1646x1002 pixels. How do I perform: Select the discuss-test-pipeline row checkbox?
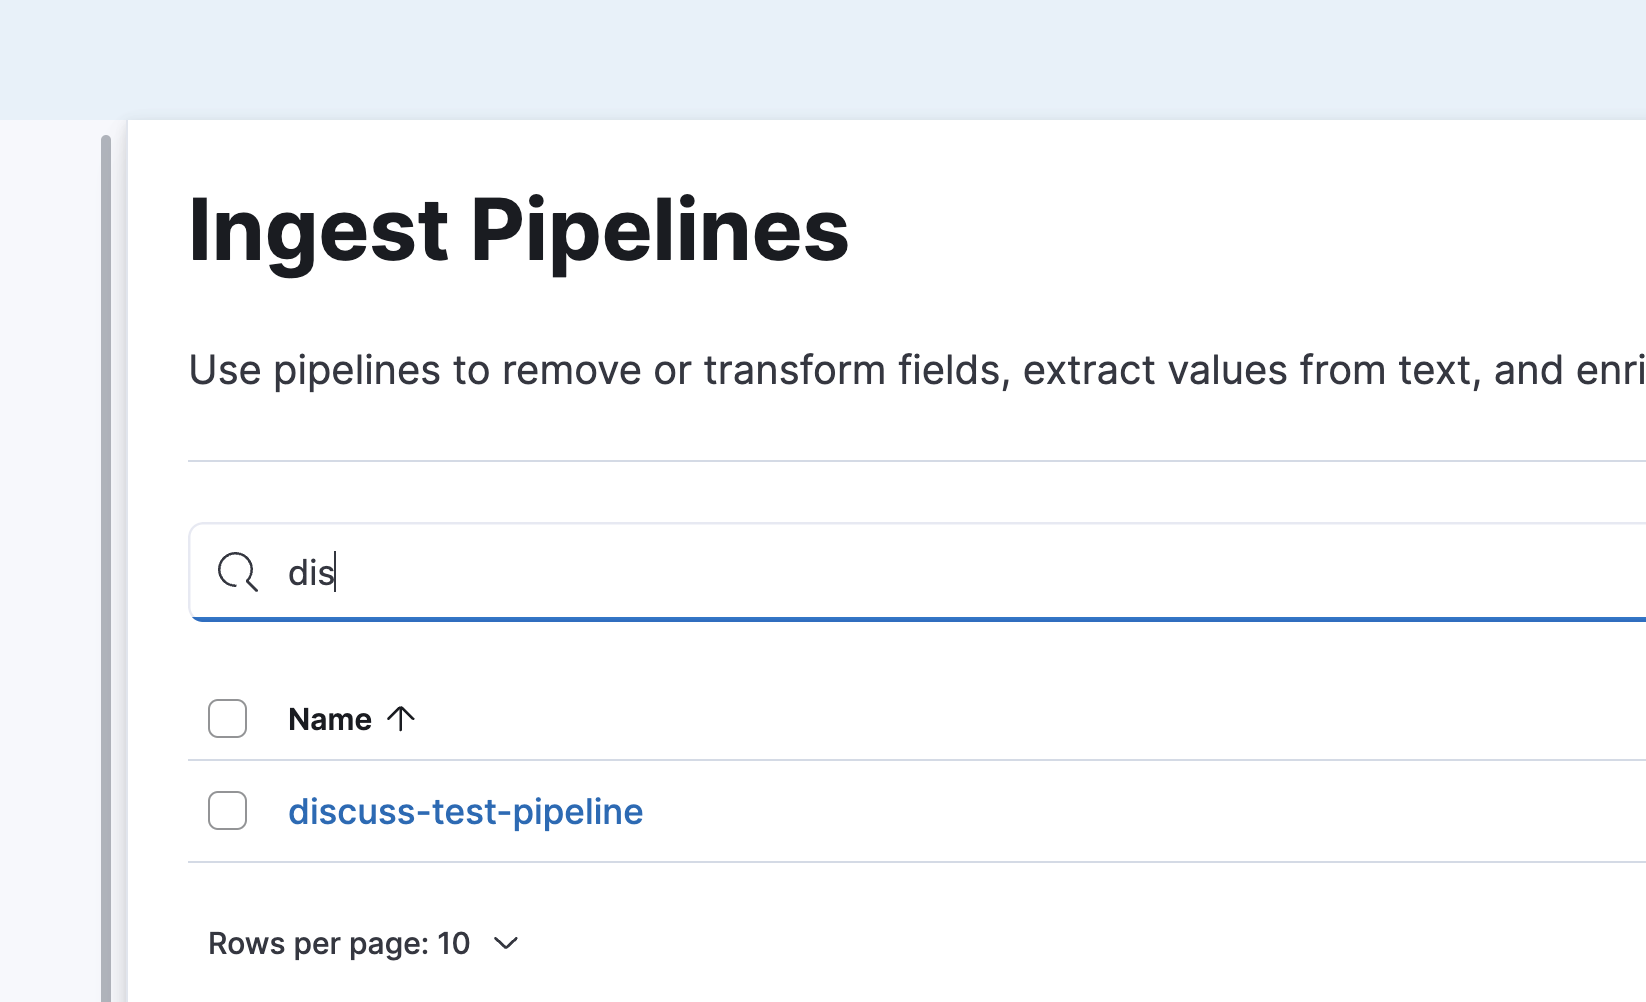[228, 811]
